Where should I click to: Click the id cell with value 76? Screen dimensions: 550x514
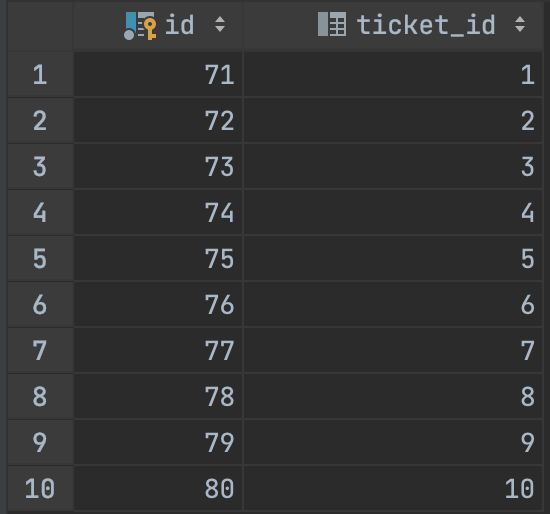[158, 304]
